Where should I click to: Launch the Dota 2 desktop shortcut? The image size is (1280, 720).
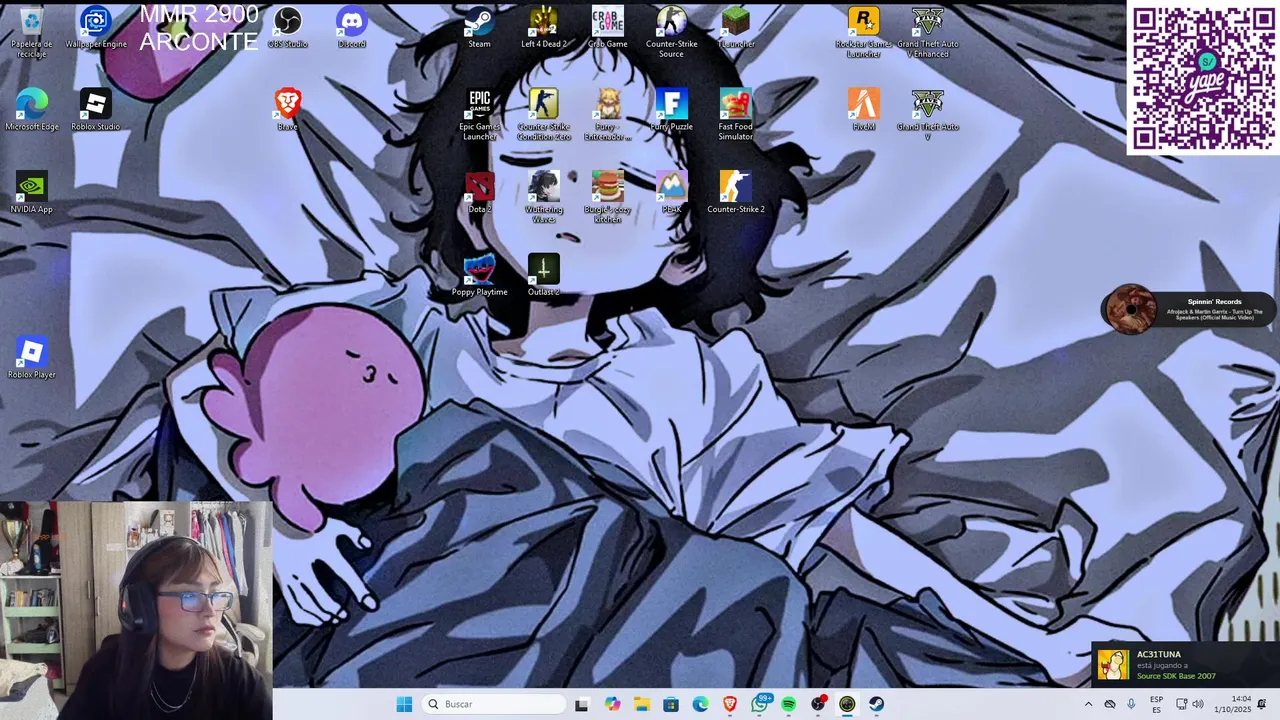480,192
